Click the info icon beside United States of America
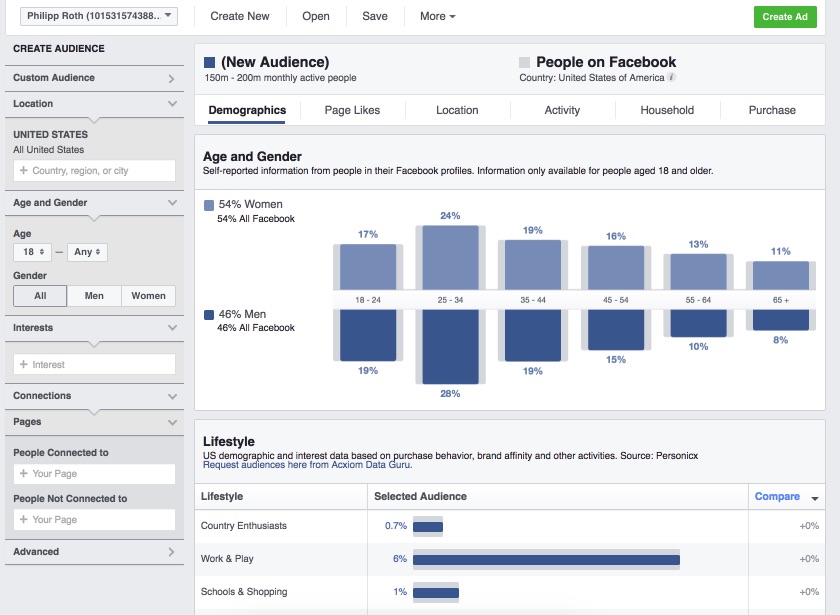 click(671, 77)
